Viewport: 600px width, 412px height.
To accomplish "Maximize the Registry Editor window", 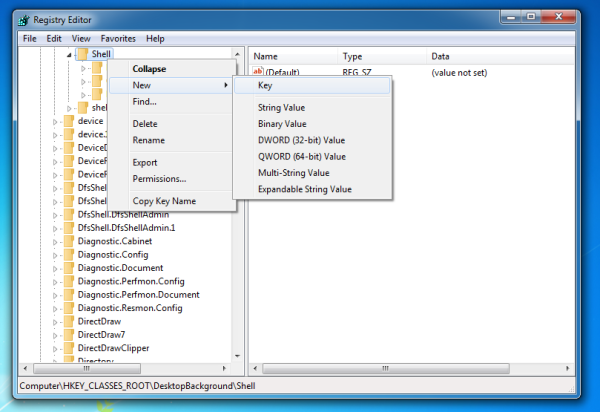I will pos(531,17).
